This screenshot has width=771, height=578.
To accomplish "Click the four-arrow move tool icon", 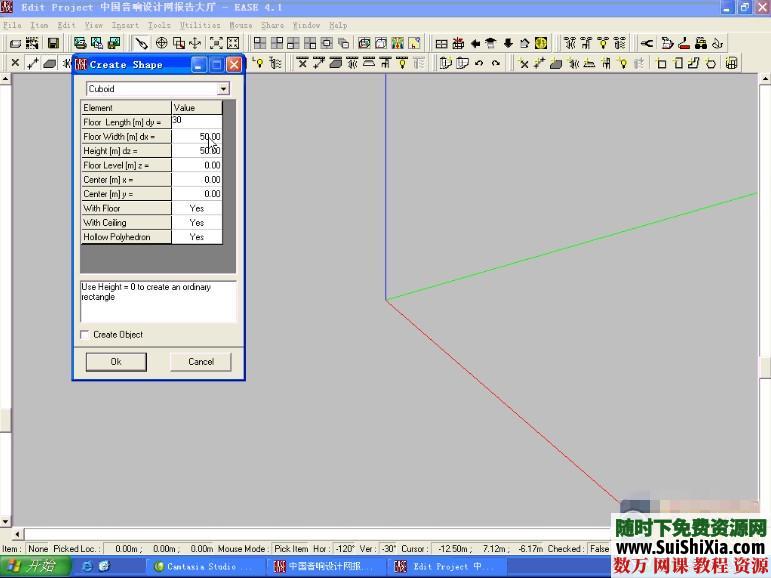I will tap(195, 43).
